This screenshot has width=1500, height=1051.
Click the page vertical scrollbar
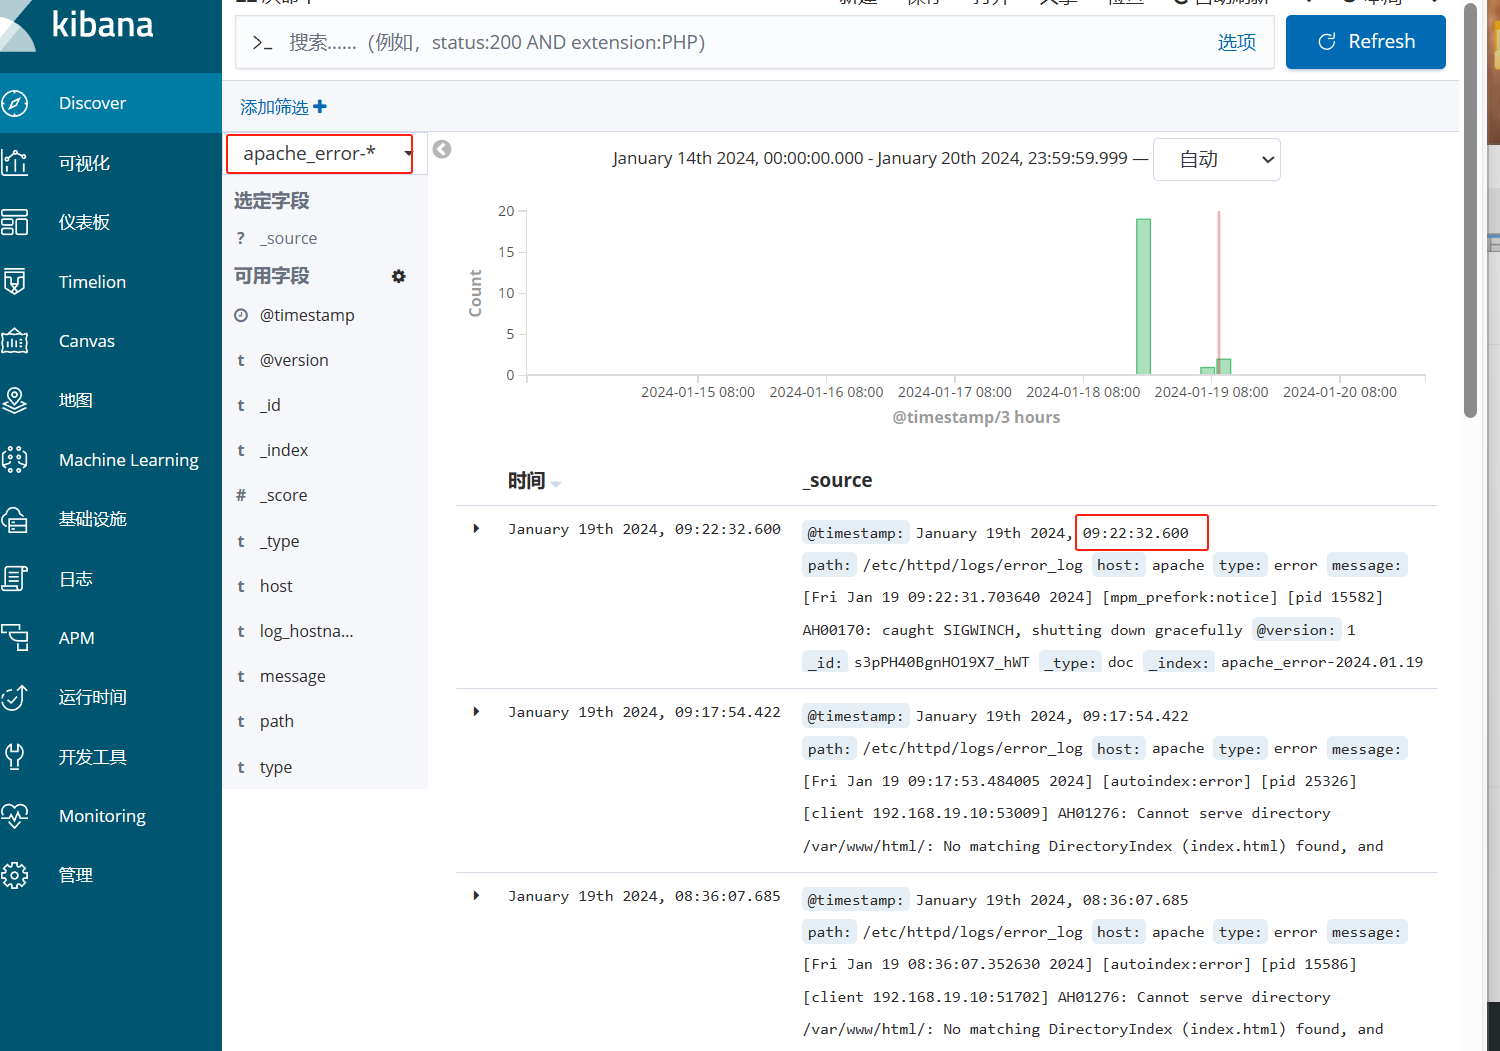click(1470, 210)
